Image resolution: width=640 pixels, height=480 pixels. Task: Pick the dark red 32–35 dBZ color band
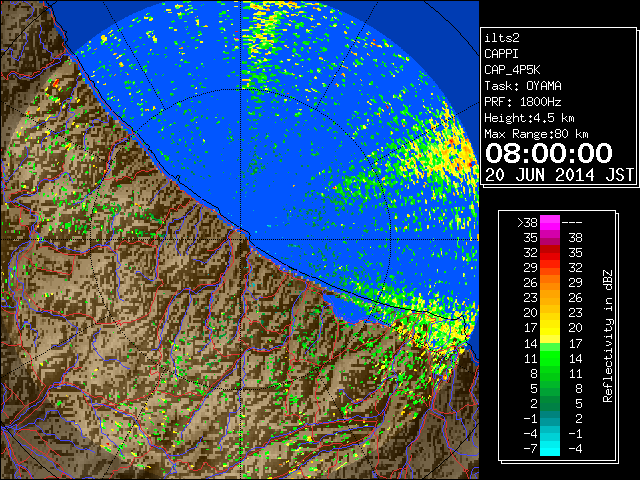tap(550, 252)
